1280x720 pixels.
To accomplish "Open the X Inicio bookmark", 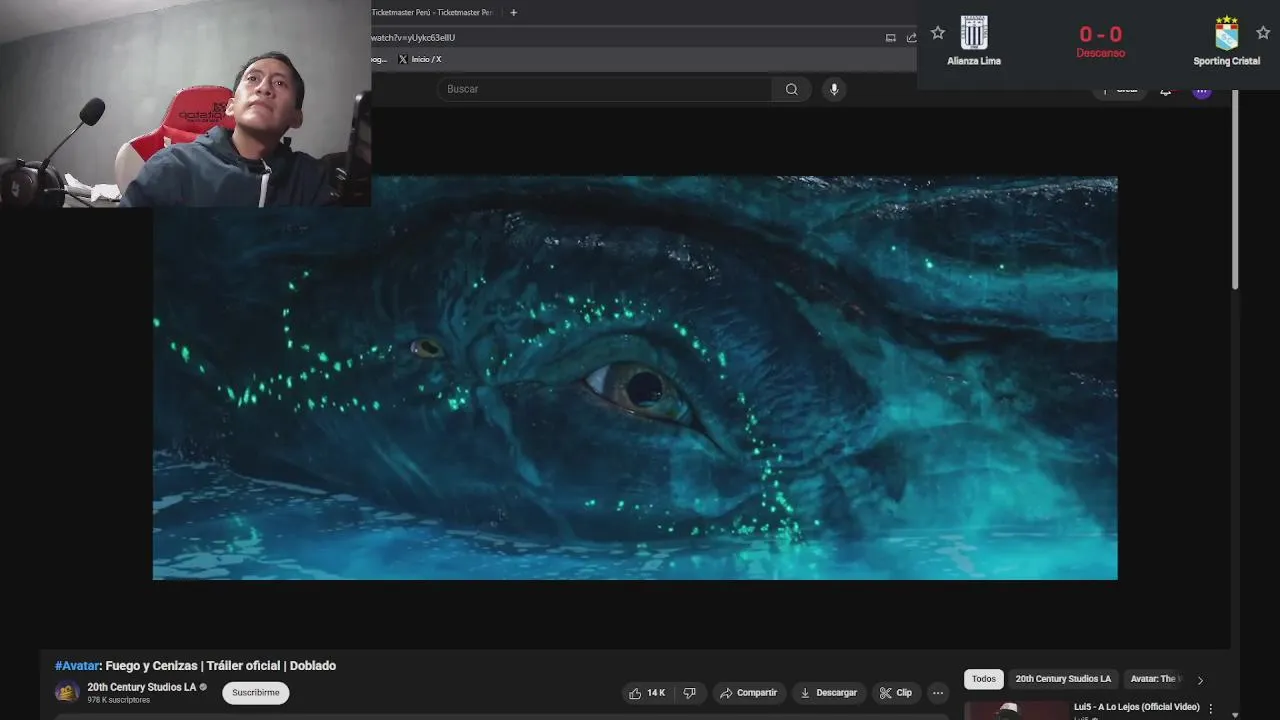I will point(420,59).
